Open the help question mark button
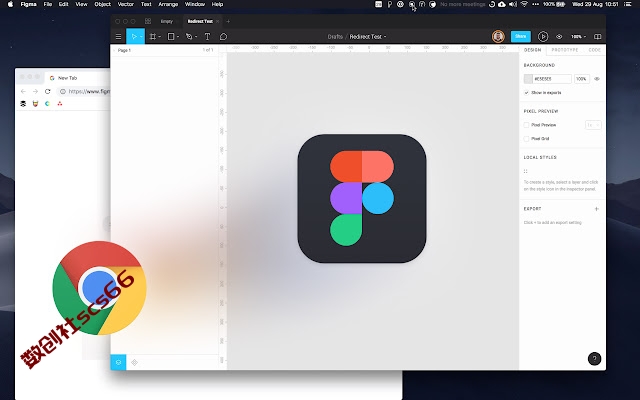640x400 pixels. 594,358
